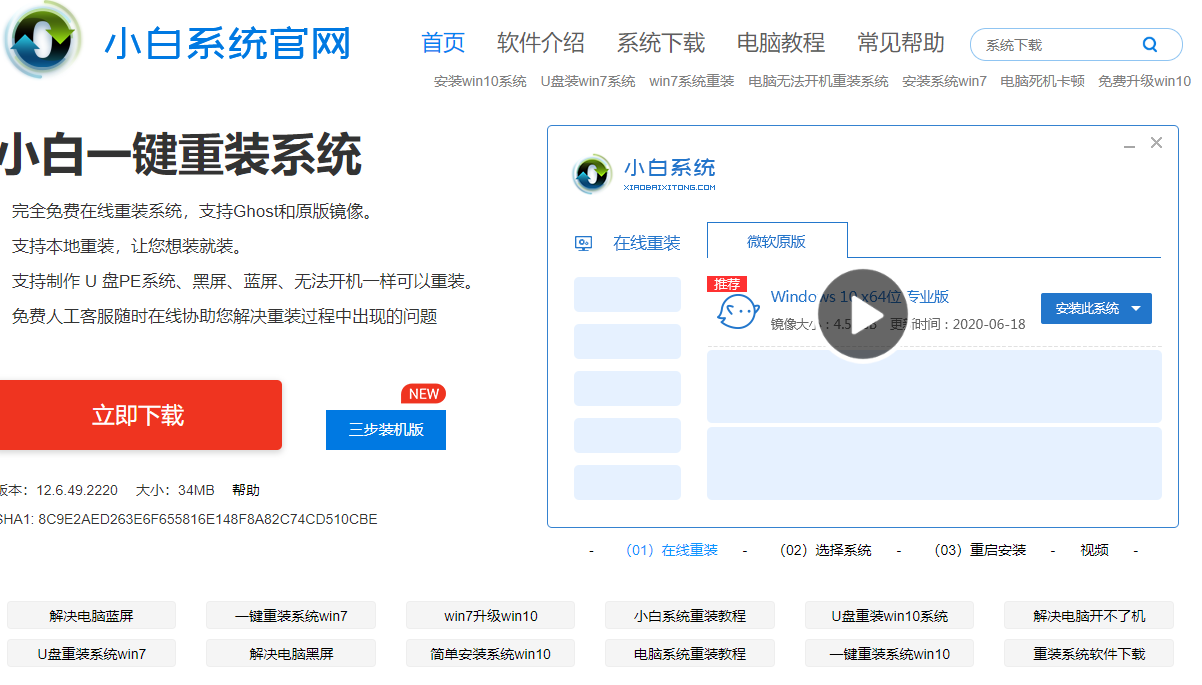Click the search magnifier icon
Screen dimensions: 1202x685
(x=1149, y=44)
